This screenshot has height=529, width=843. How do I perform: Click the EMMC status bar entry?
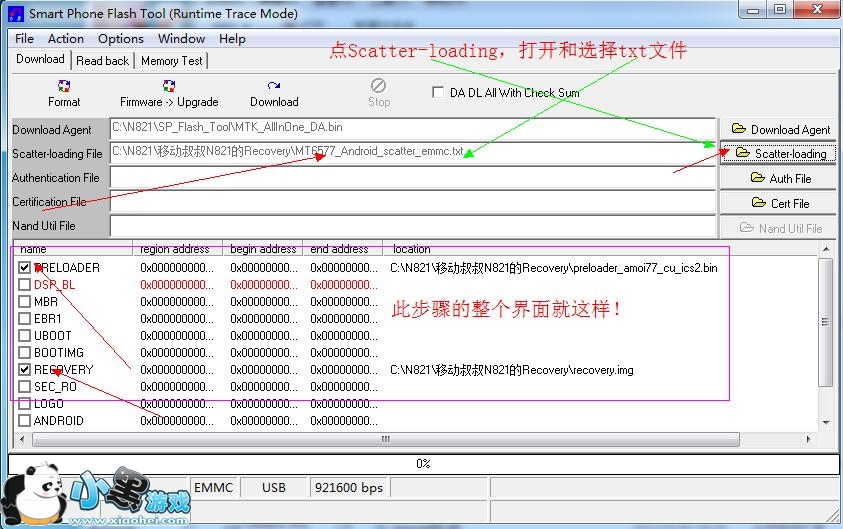pyautogui.click(x=213, y=488)
